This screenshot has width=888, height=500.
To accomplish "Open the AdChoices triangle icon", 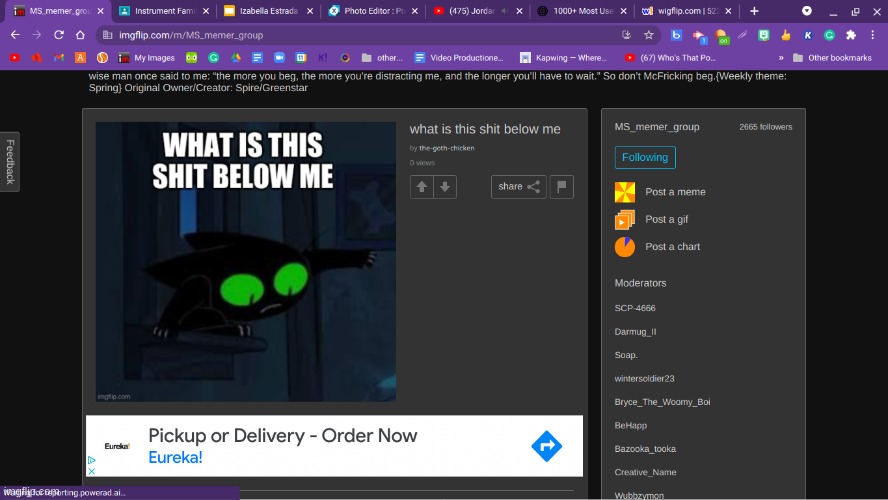I will [x=91, y=460].
